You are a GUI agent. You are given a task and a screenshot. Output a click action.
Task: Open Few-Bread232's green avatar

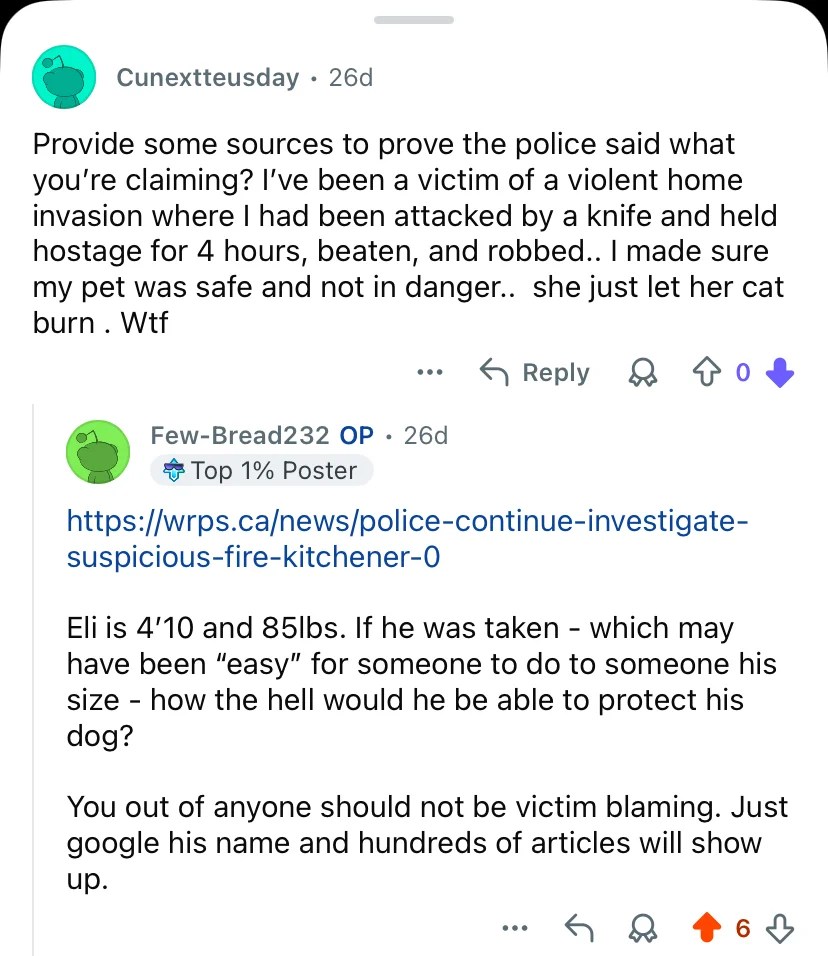pos(98,452)
